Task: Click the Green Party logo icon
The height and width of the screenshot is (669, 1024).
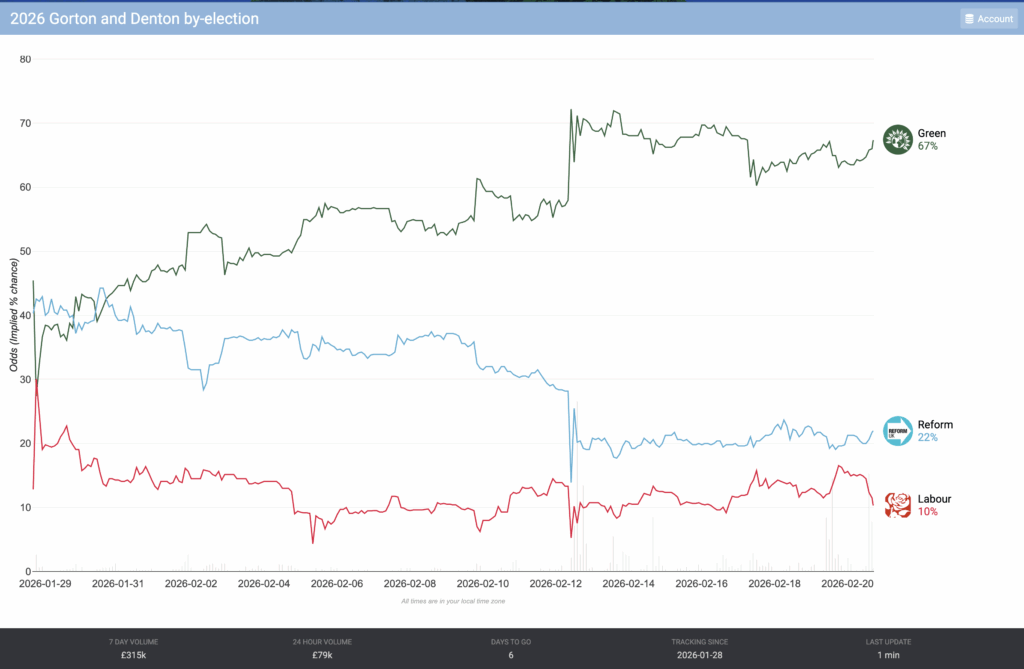Action: point(898,139)
